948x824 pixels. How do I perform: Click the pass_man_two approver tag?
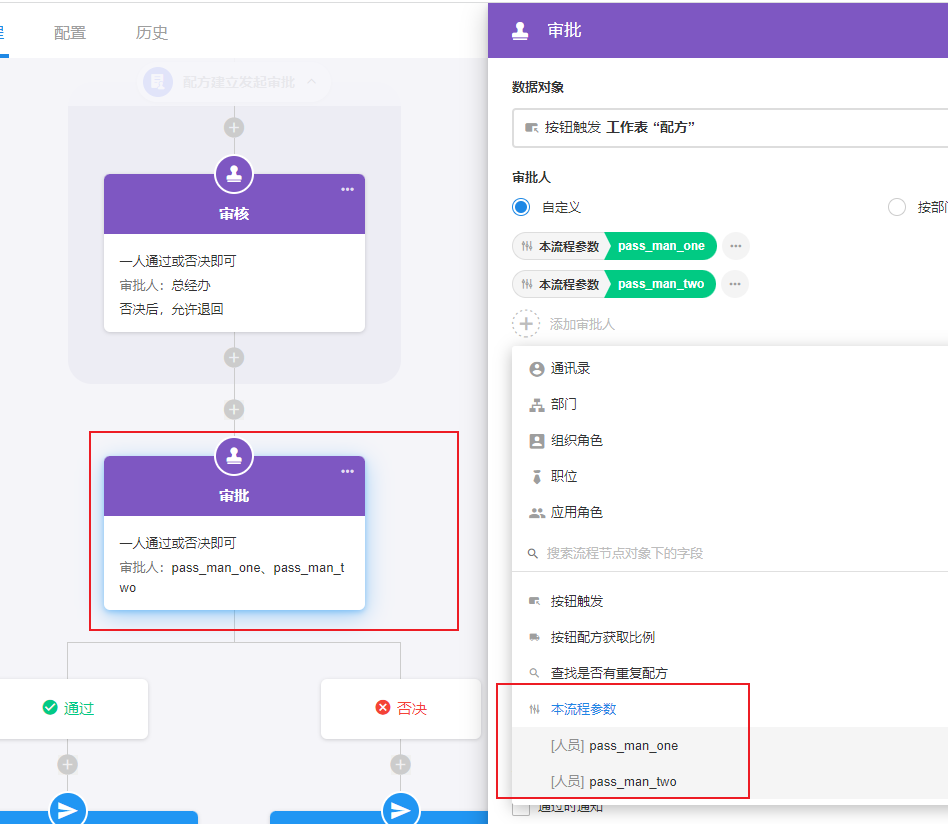(x=614, y=284)
